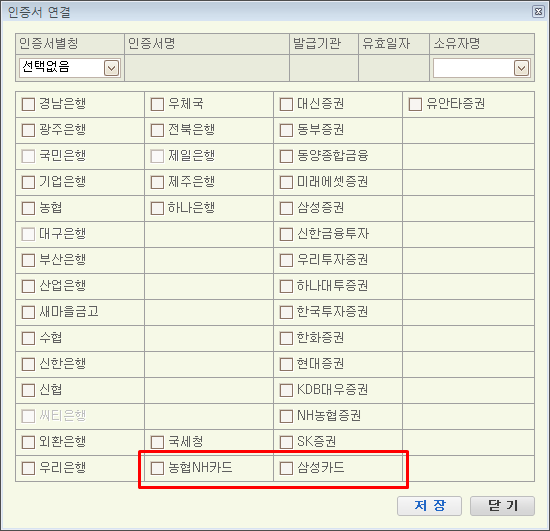Image resolution: width=550 pixels, height=531 pixels.
Task: Select the KDB대우증권 checkbox
Action: point(286,390)
